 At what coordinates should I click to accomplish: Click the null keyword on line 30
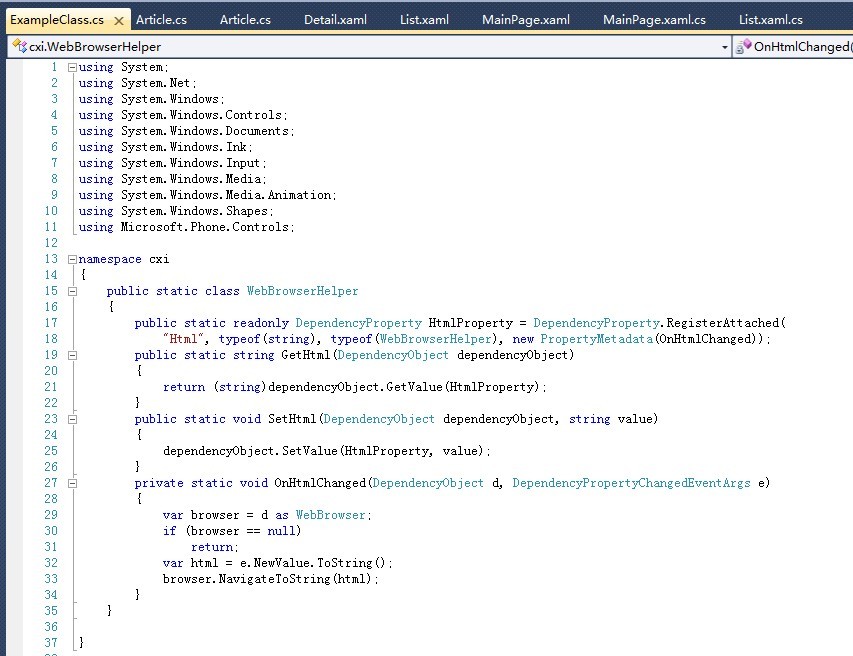click(281, 531)
